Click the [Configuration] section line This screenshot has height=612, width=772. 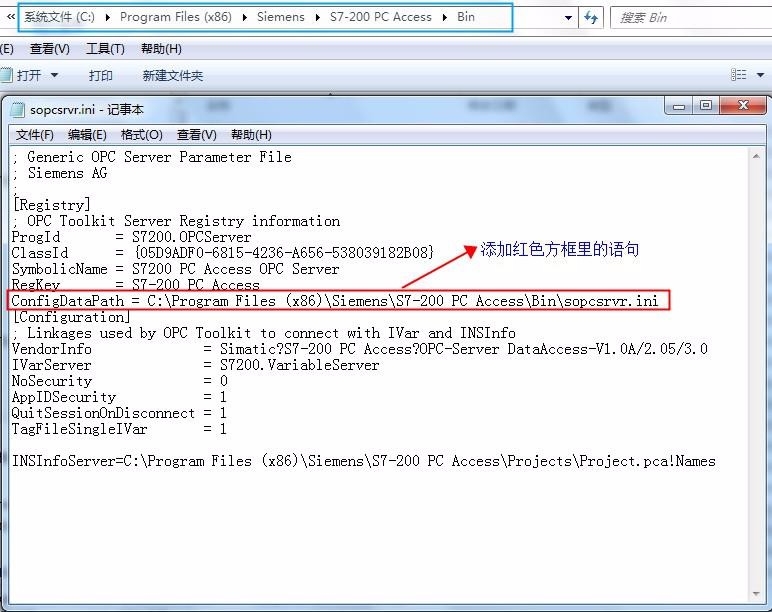click(71, 317)
